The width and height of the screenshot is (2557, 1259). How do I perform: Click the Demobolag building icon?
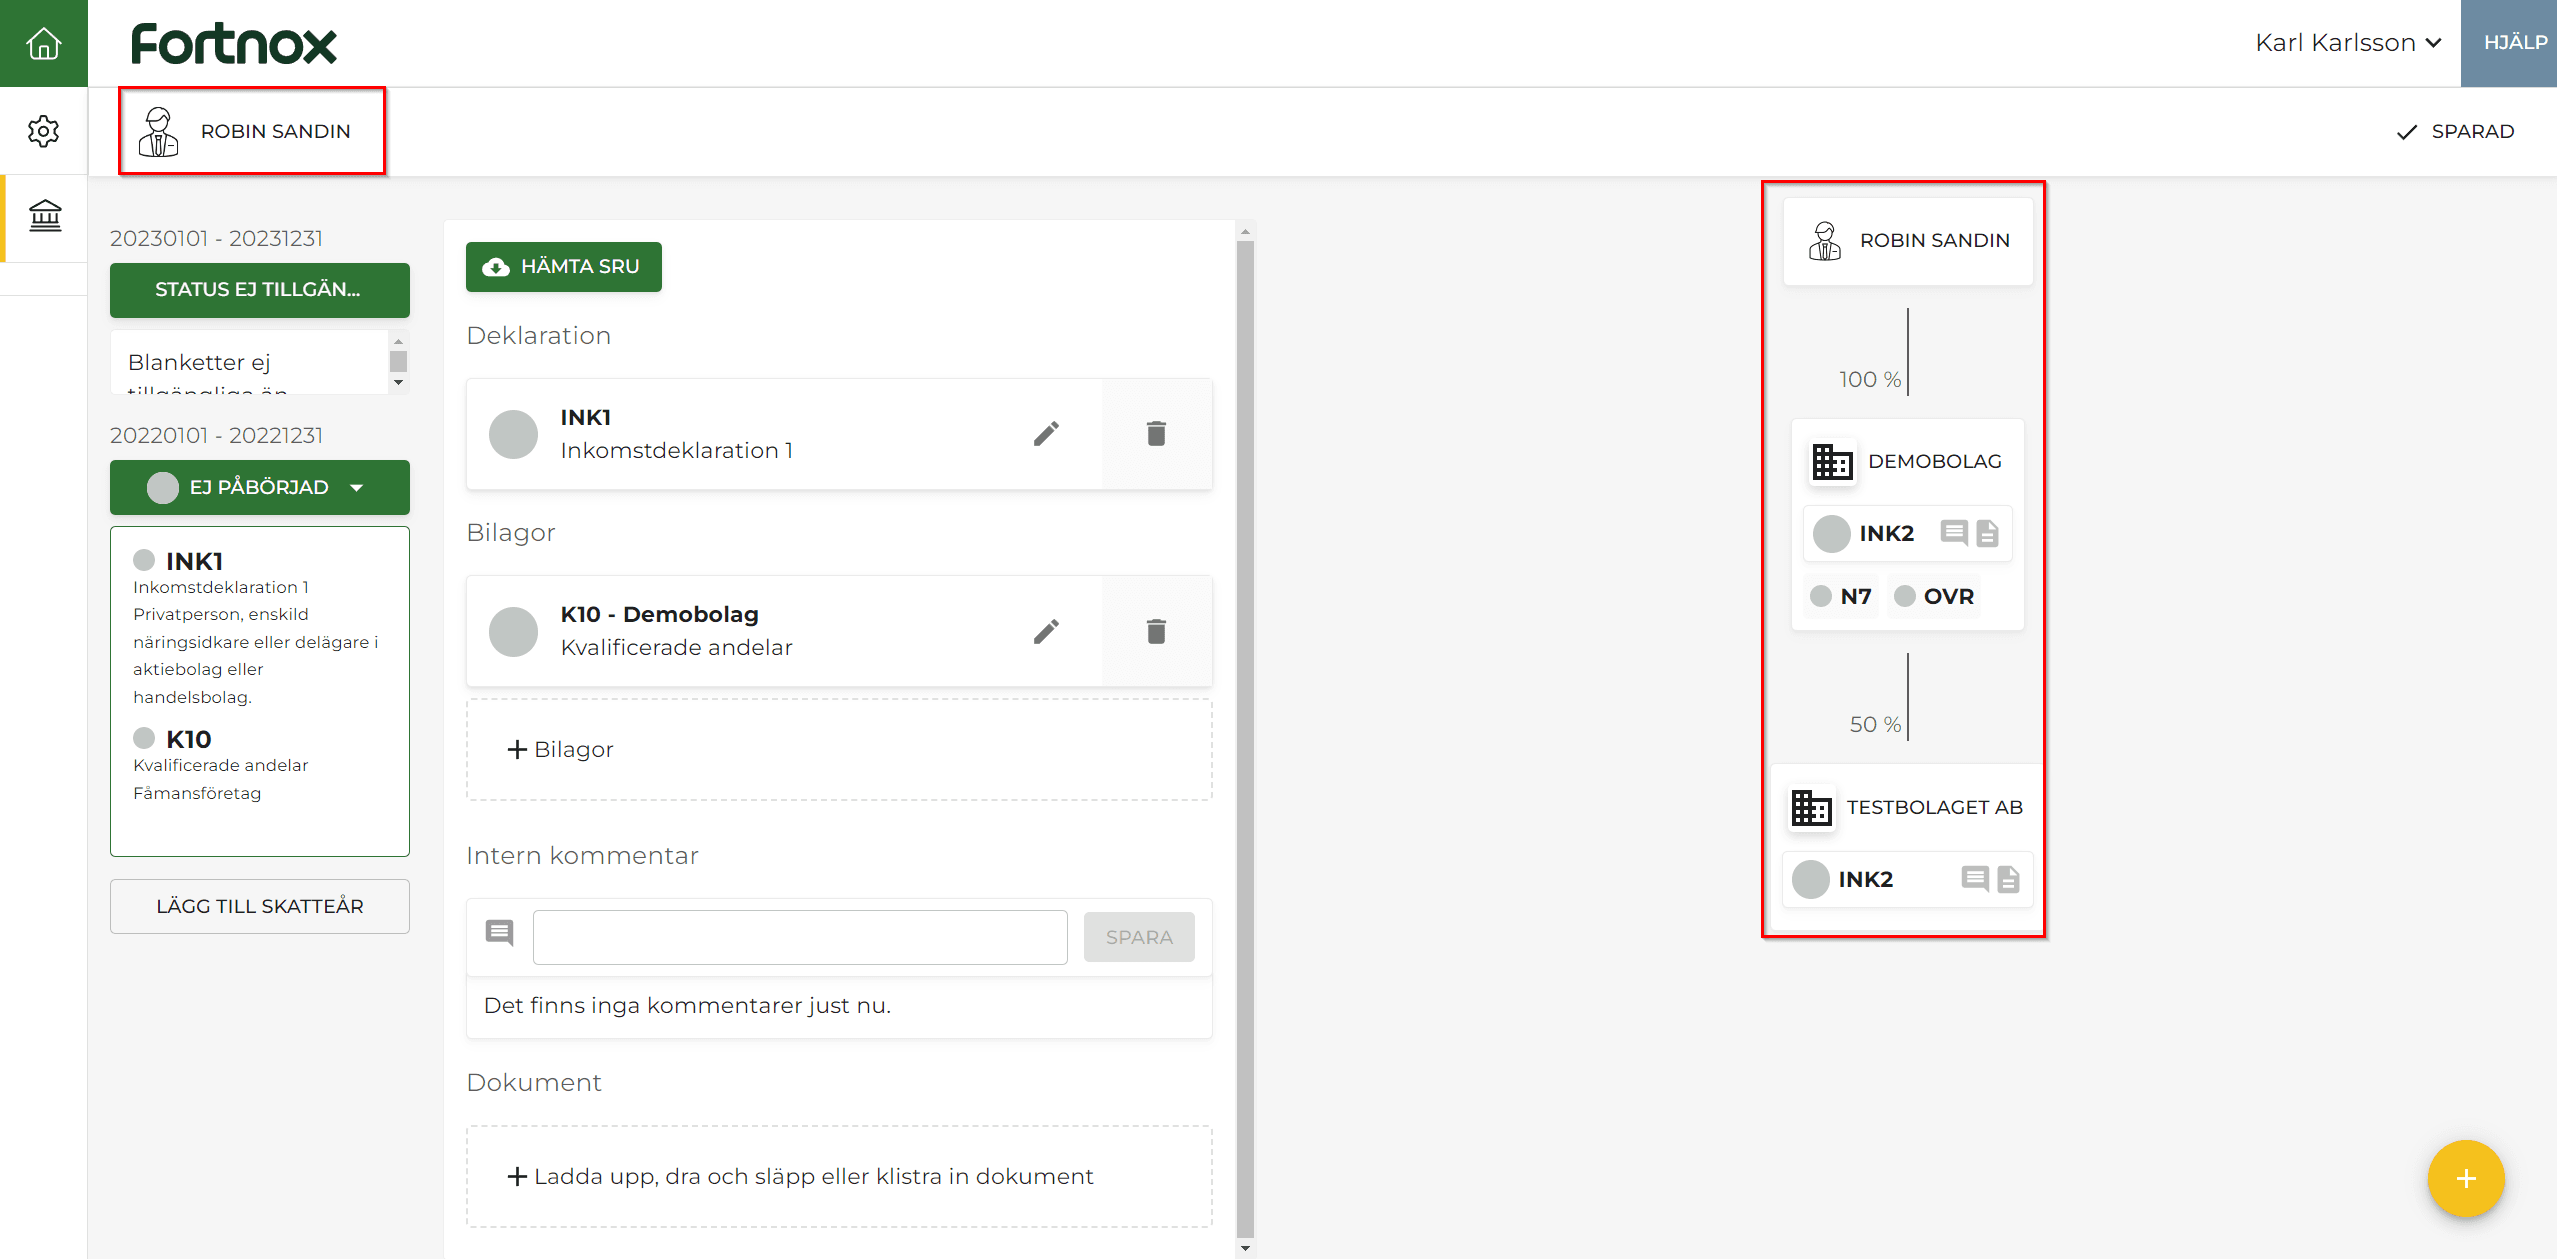1832,461
